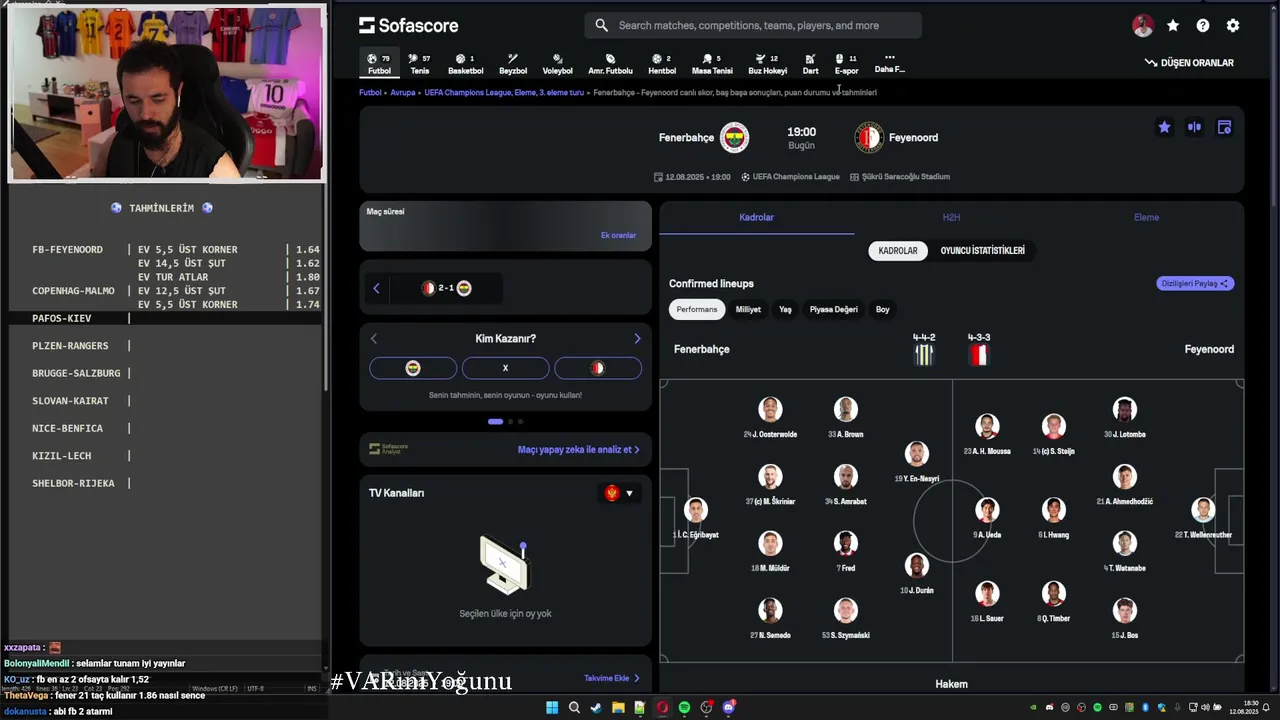The image size is (1280, 720).
Task: Select the Performans filter chip
Action: tap(696, 309)
